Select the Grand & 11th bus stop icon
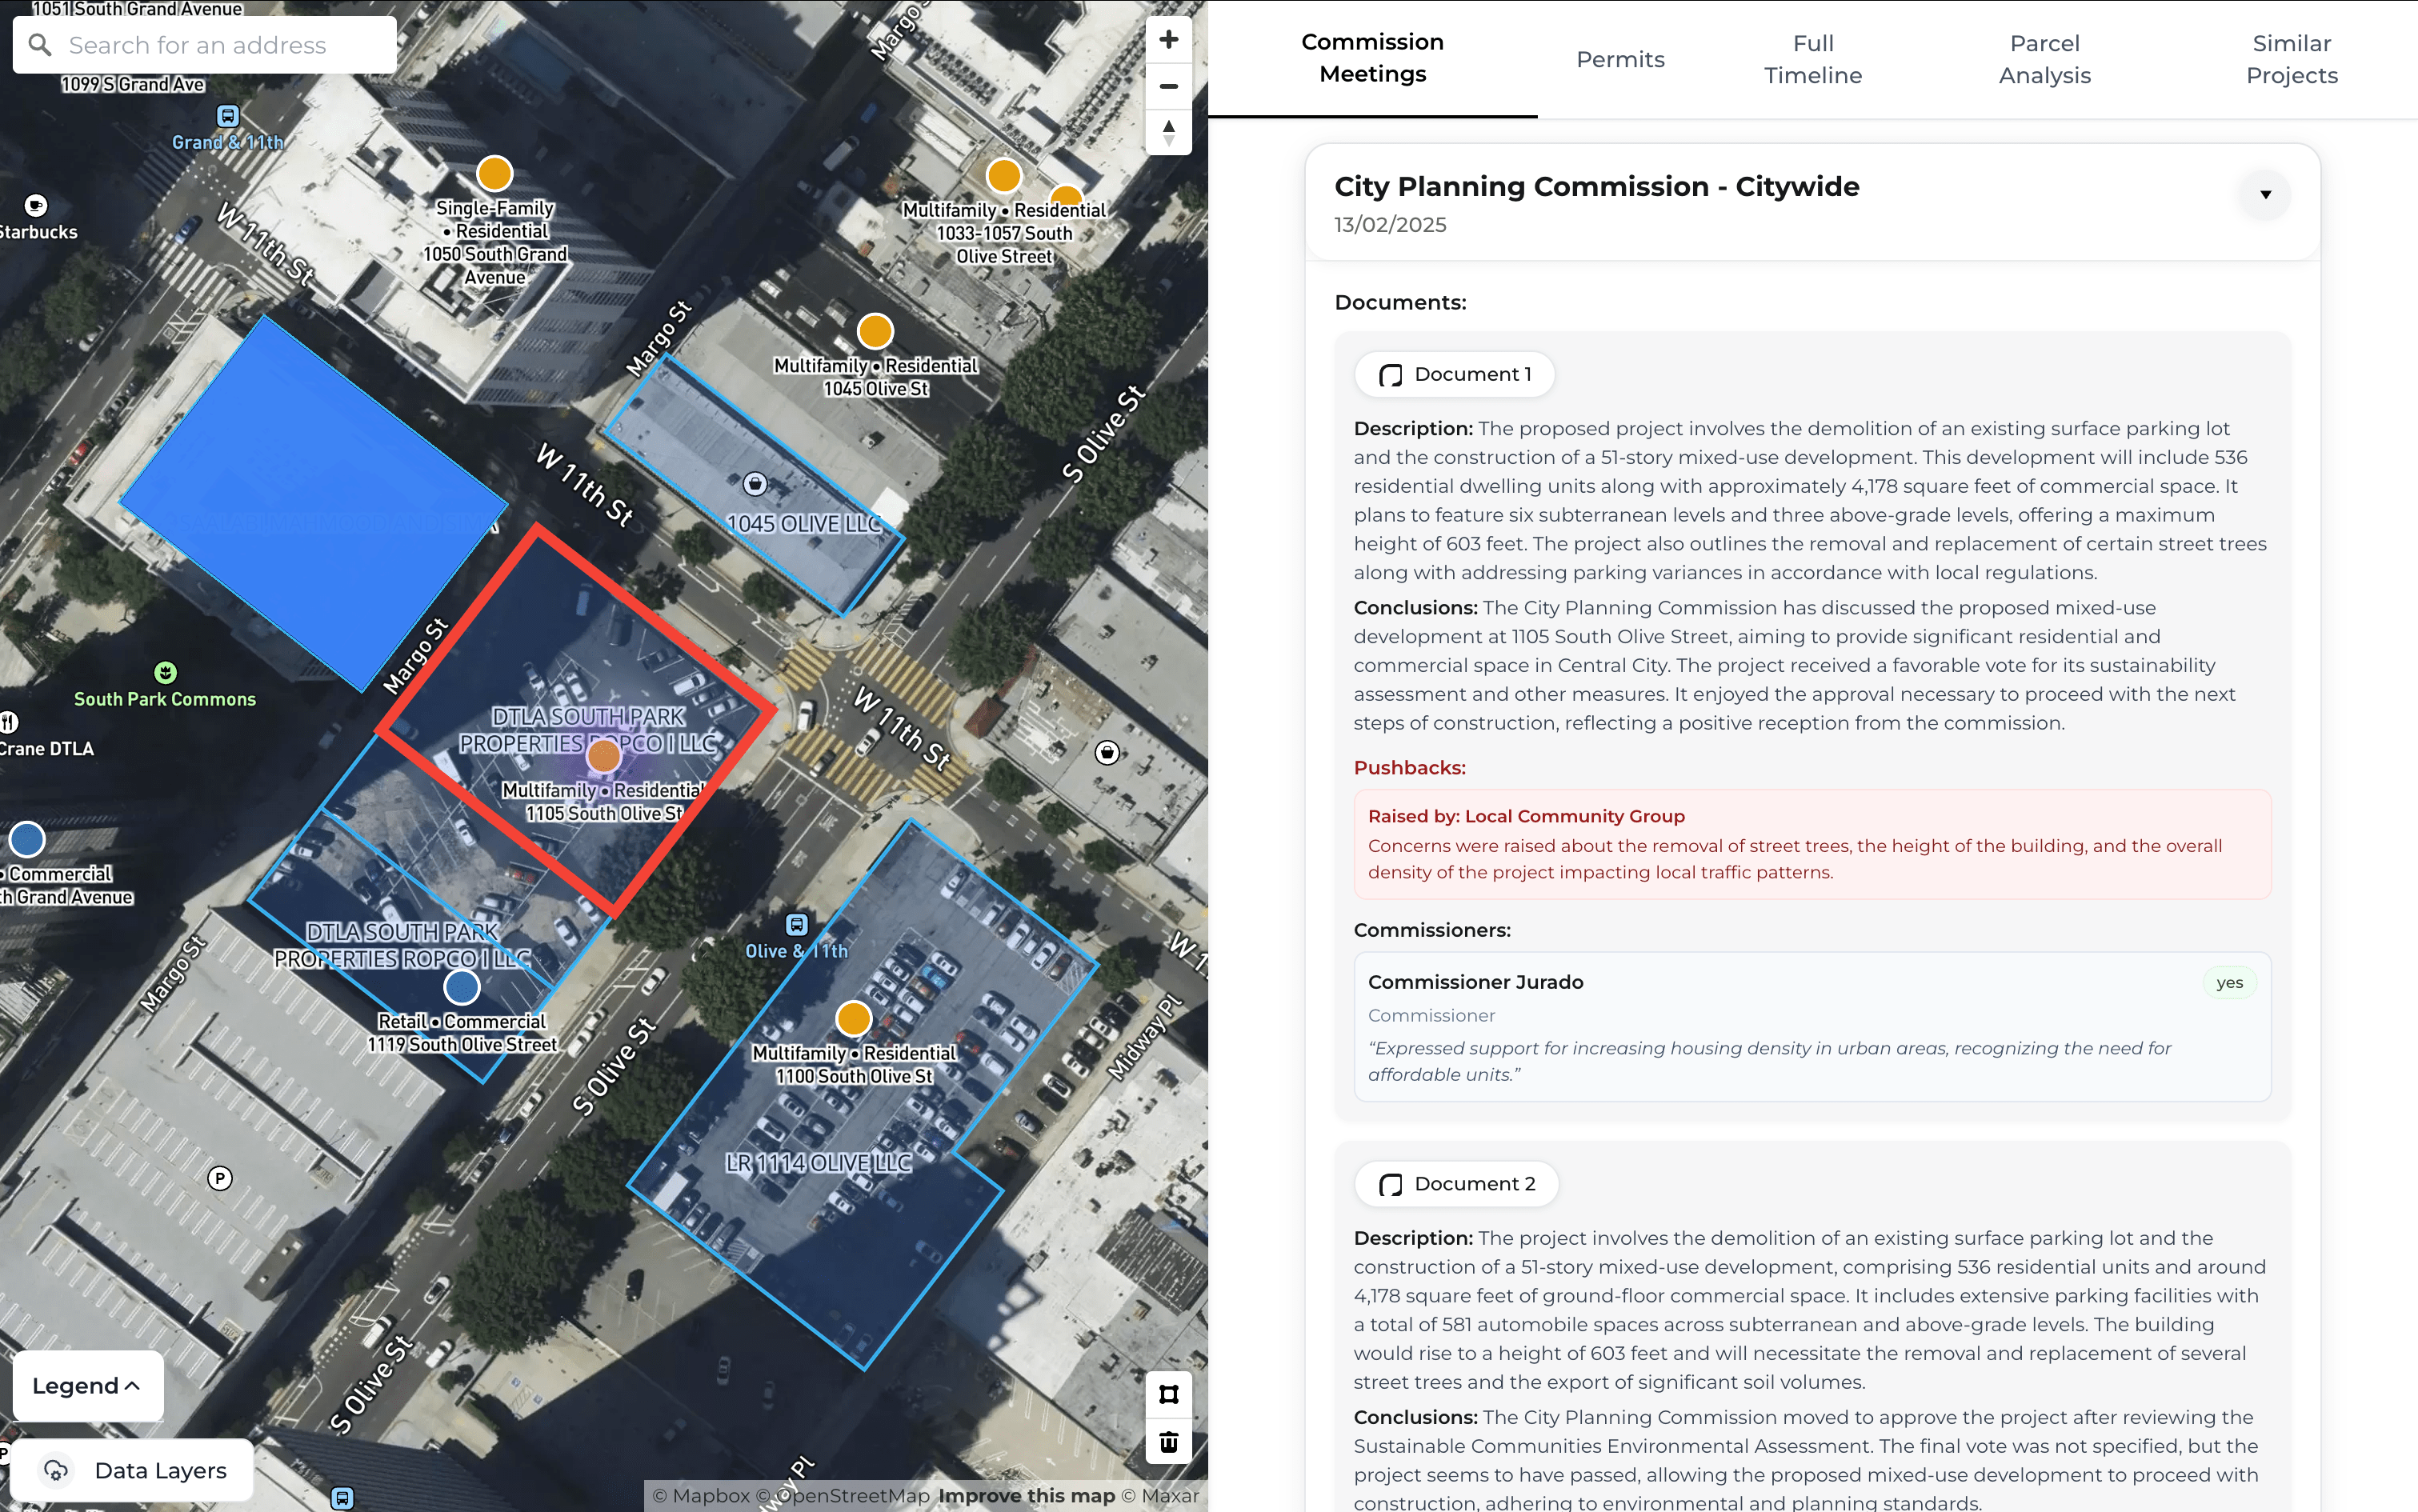This screenshot has height=1512, width=2418. click(x=228, y=115)
